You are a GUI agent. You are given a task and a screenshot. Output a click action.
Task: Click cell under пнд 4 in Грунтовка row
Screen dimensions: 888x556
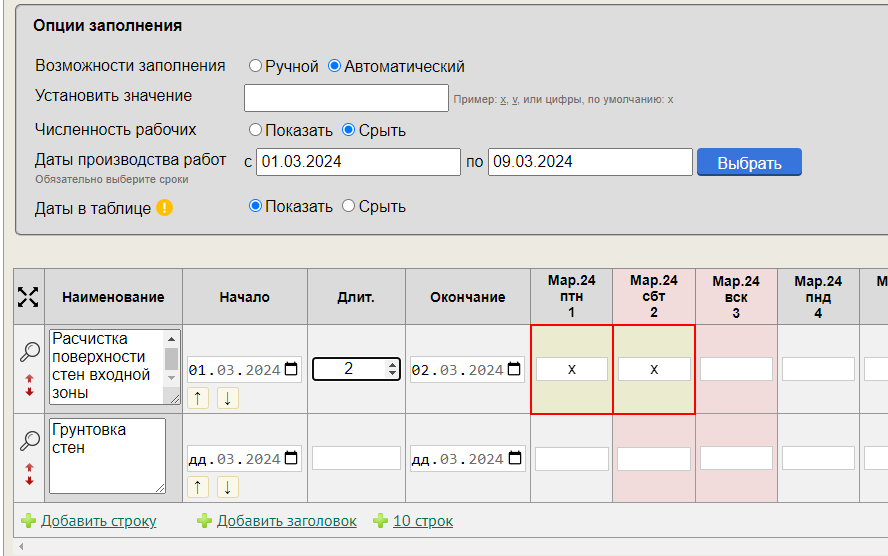818,459
